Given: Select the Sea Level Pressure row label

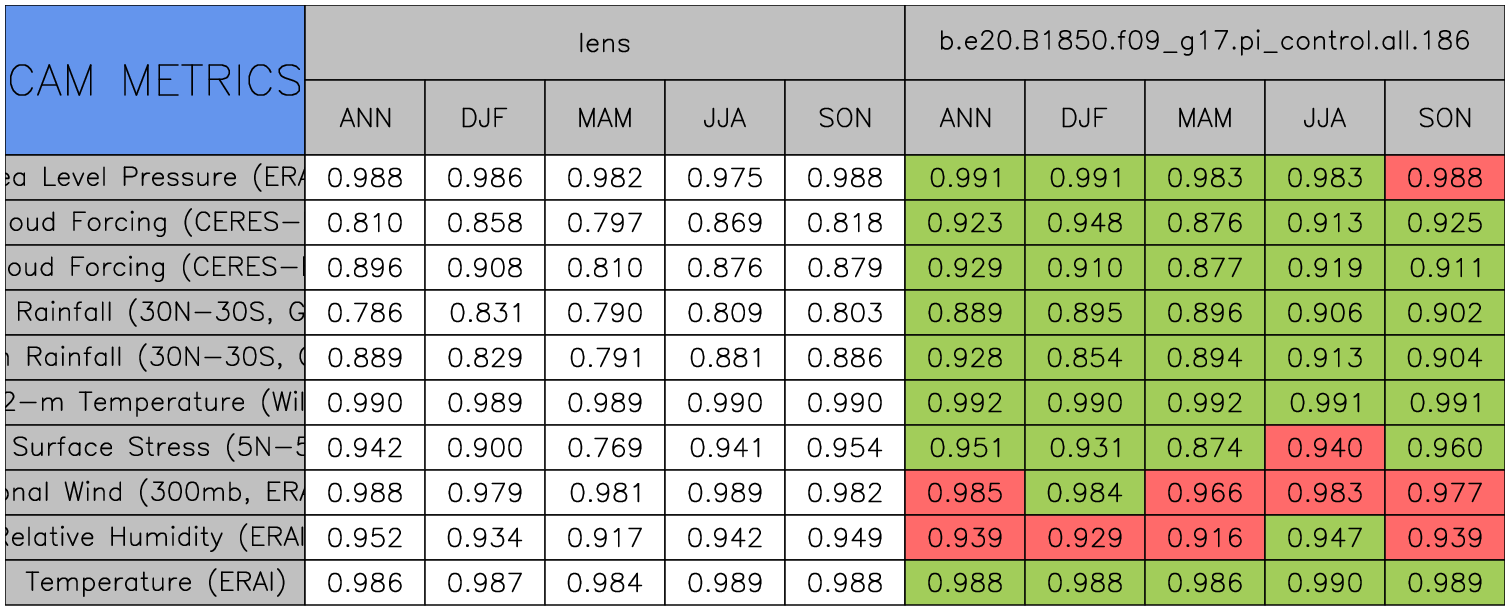Looking at the screenshot, I should (x=155, y=178).
